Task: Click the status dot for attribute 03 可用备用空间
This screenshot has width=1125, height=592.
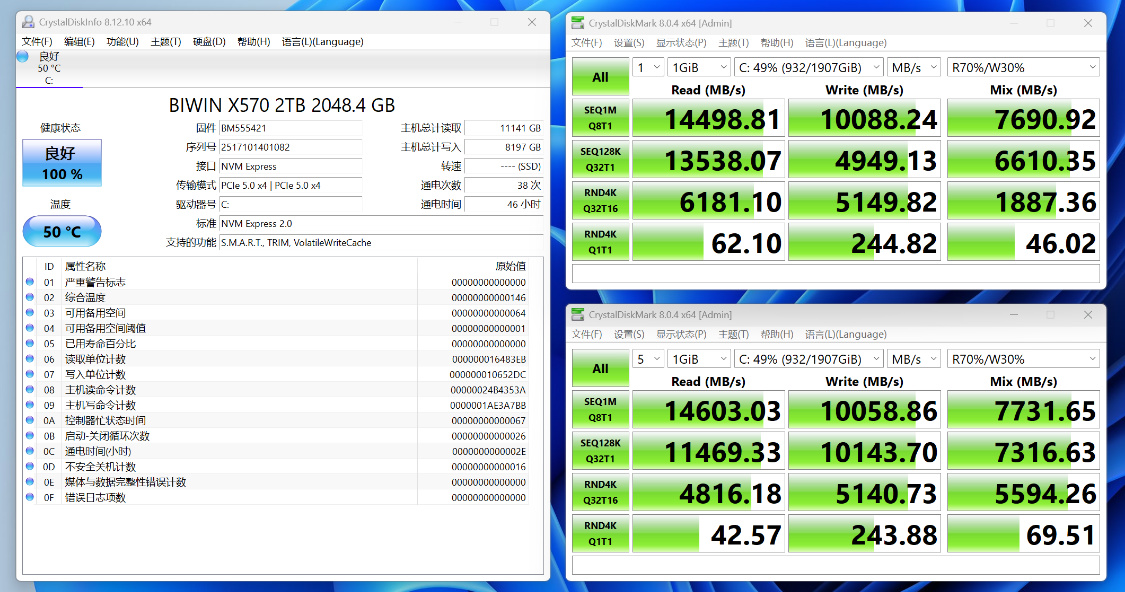Action: point(30,313)
